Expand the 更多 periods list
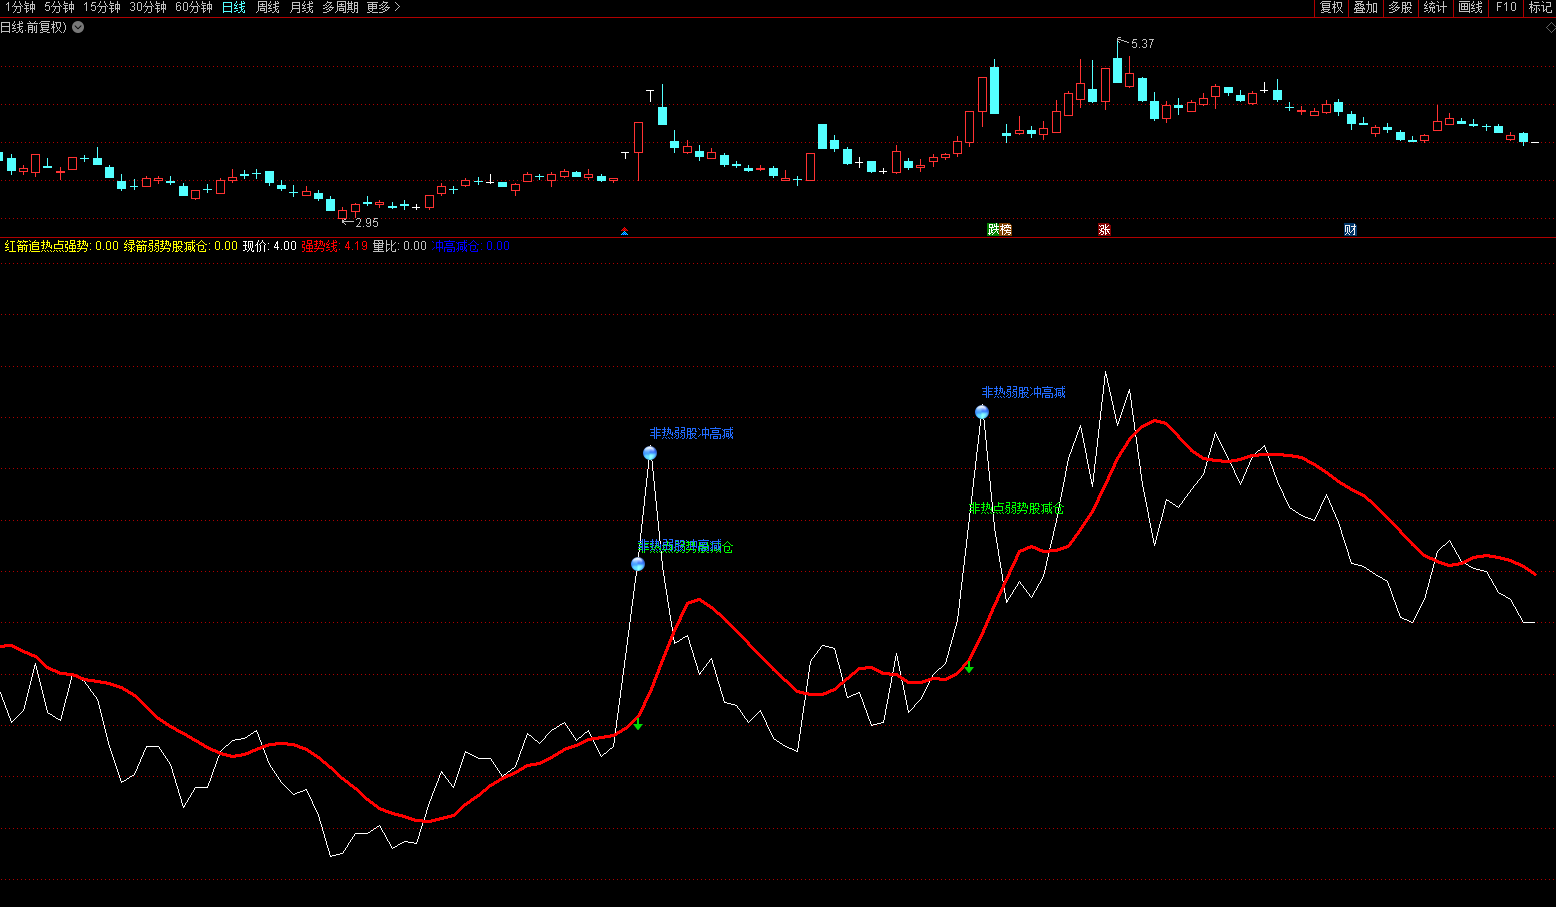 click(x=383, y=7)
